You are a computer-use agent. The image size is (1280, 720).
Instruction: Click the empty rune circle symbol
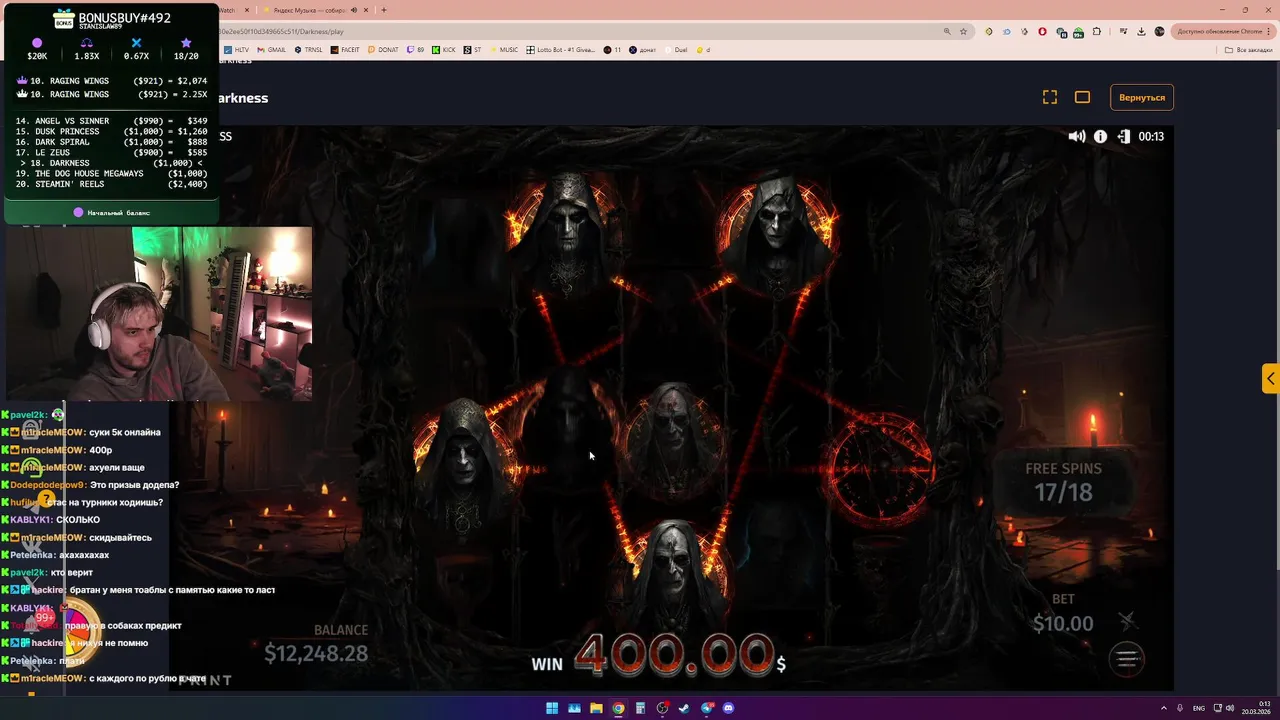pyautogui.click(x=879, y=467)
